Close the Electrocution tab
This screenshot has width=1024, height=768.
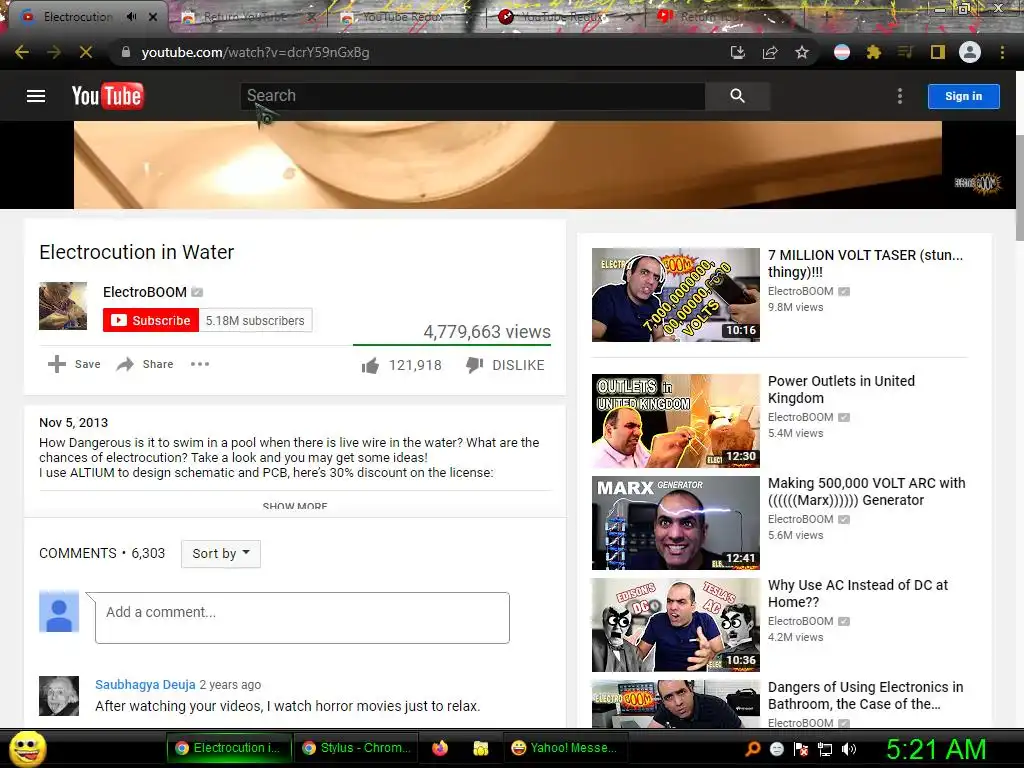(x=153, y=17)
